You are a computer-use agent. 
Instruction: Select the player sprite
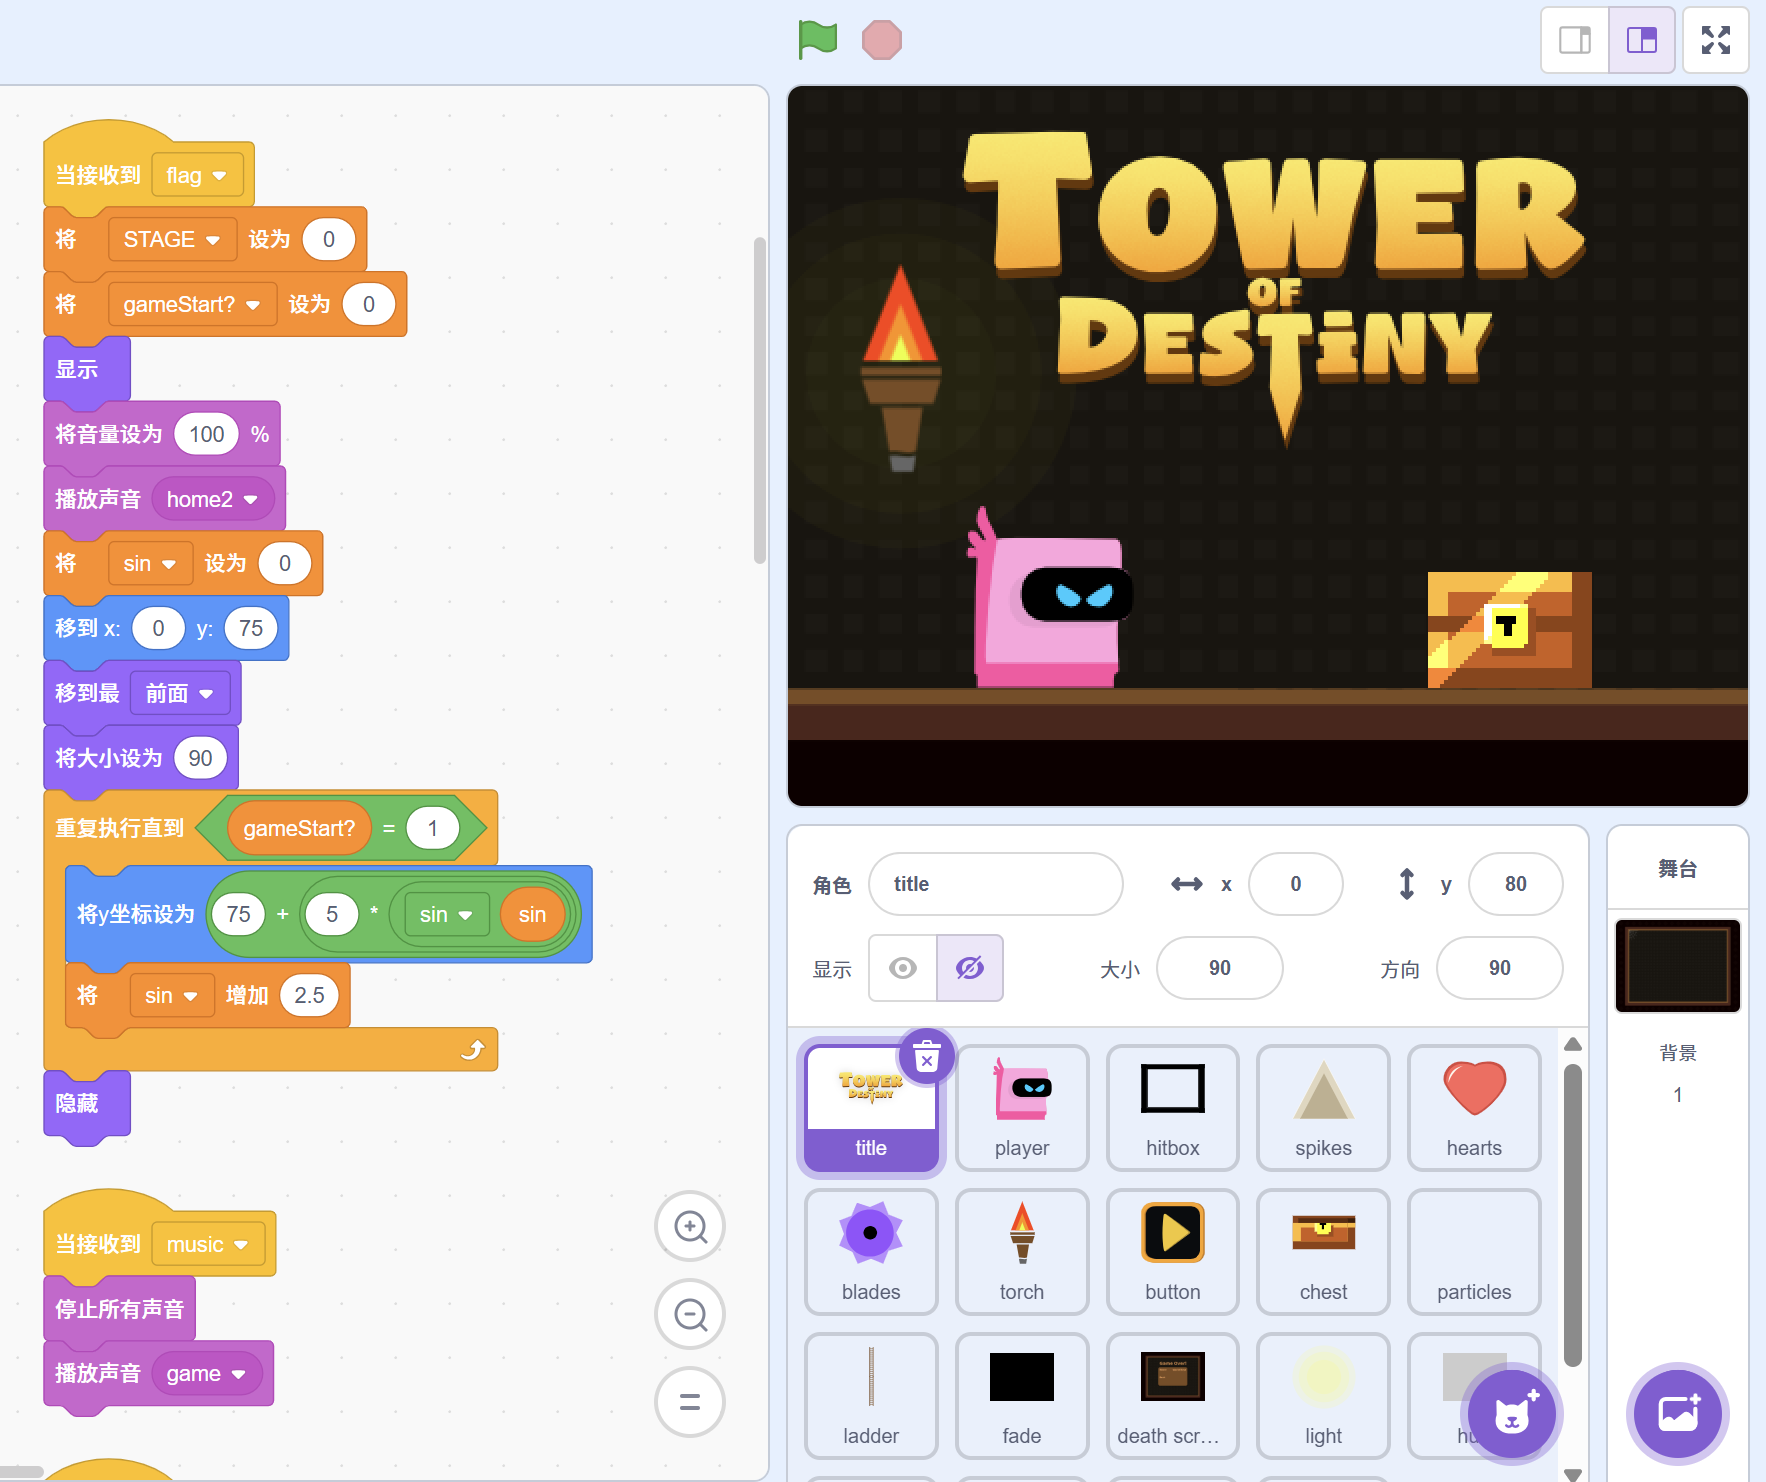click(x=1022, y=1107)
